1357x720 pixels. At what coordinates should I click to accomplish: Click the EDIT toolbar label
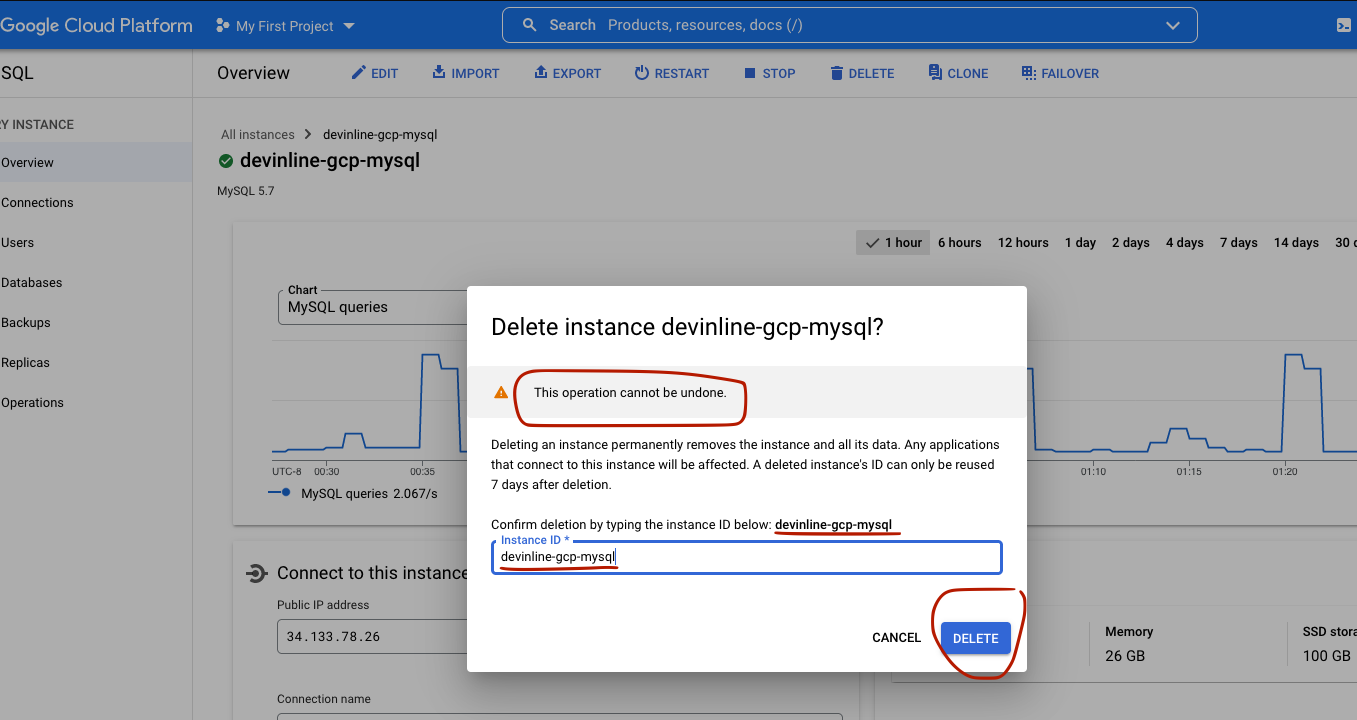click(384, 74)
